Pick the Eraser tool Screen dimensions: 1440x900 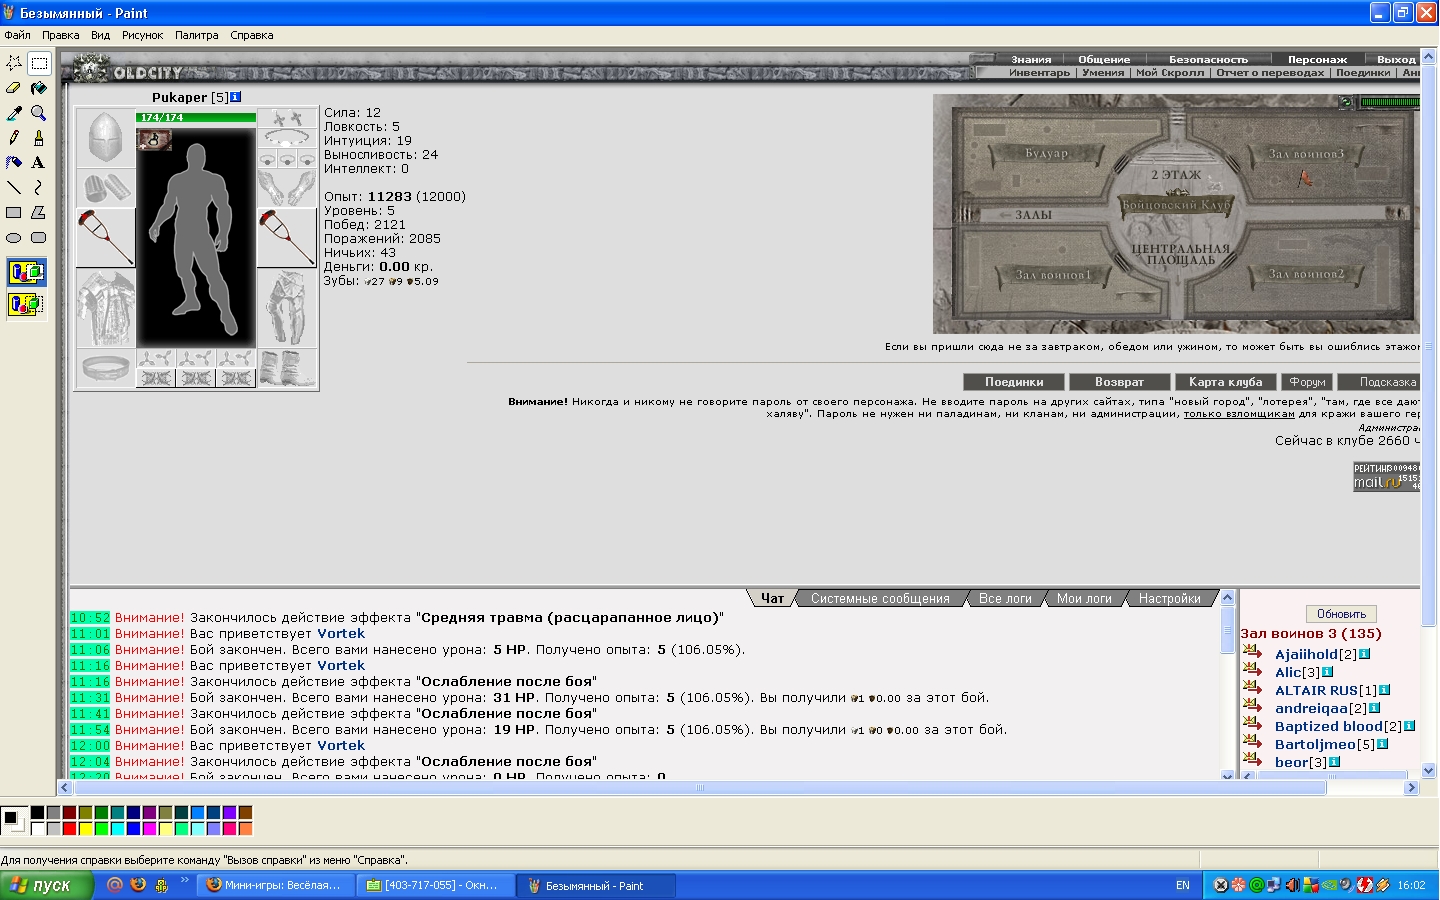pyautogui.click(x=14, y=88)
